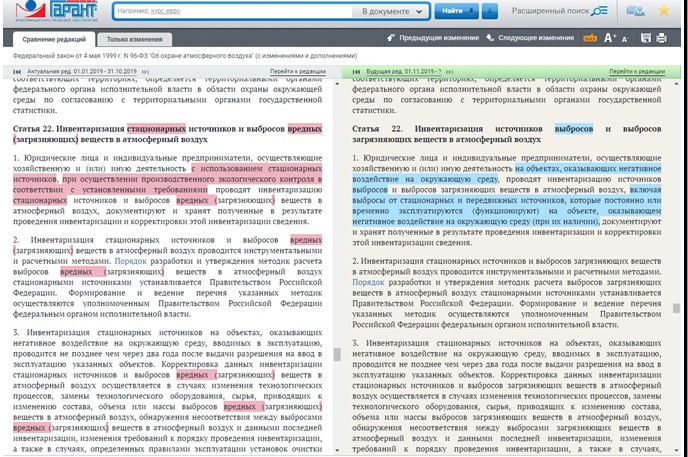The image size is (688, 457).
Task: Open the 'В документе' search scope dropdown
Action: [x=393, y=11]
